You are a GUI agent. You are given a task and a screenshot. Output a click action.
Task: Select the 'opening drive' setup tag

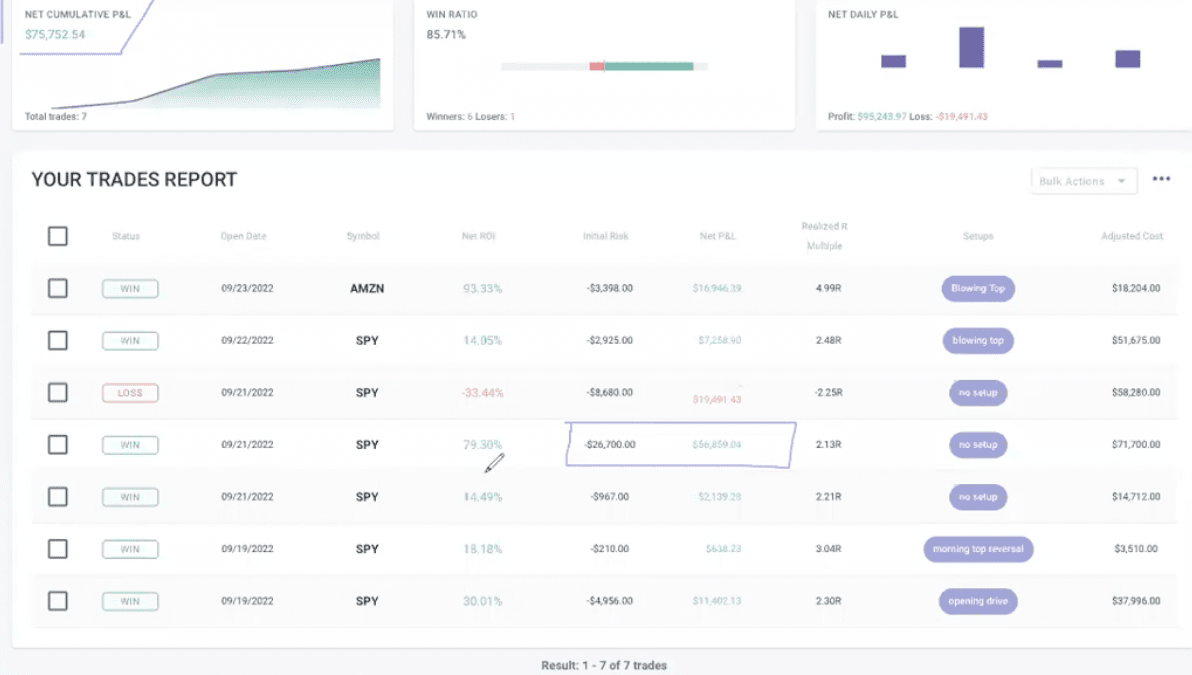(x=977, y=601)
